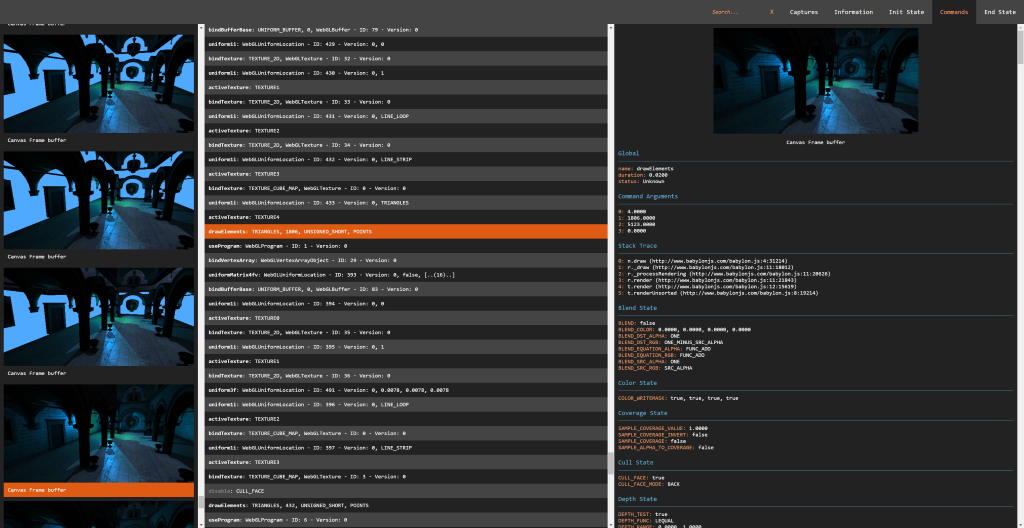This screenshot has height=528, width=1024.
Task: Click the Global section header
Action: (628, 154)
